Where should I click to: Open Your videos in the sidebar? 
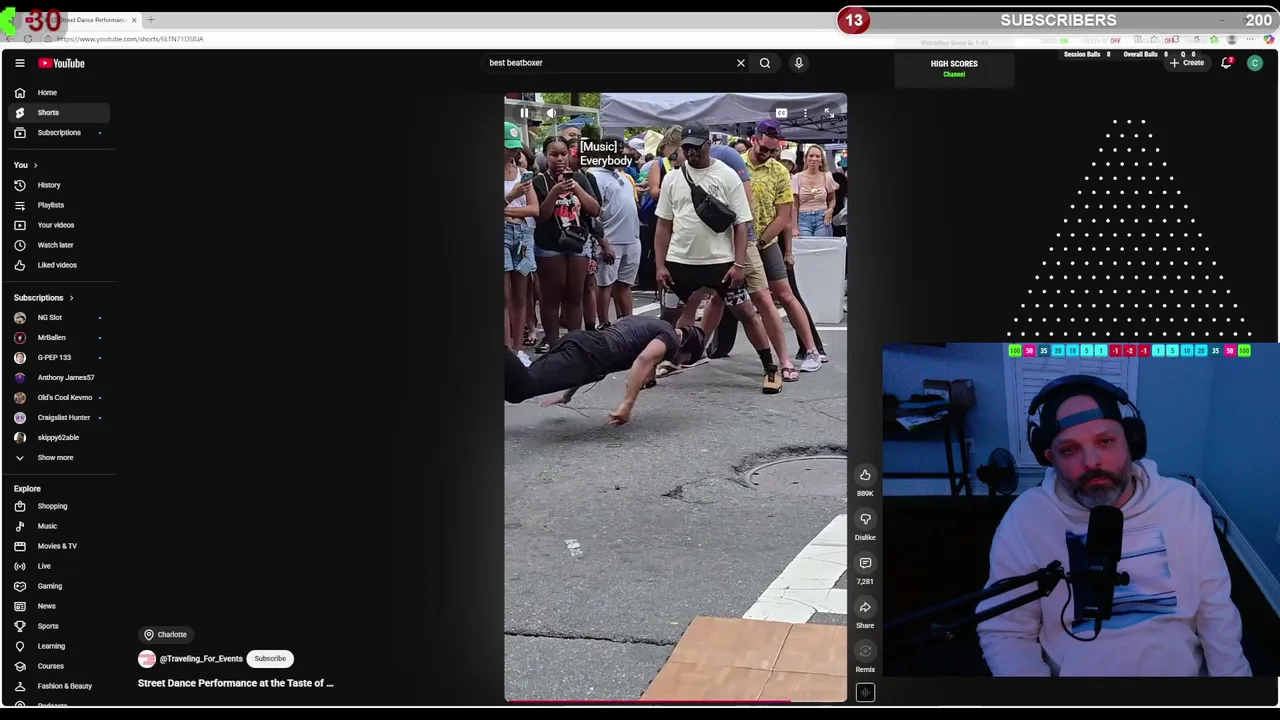click(x=58, y=225)
